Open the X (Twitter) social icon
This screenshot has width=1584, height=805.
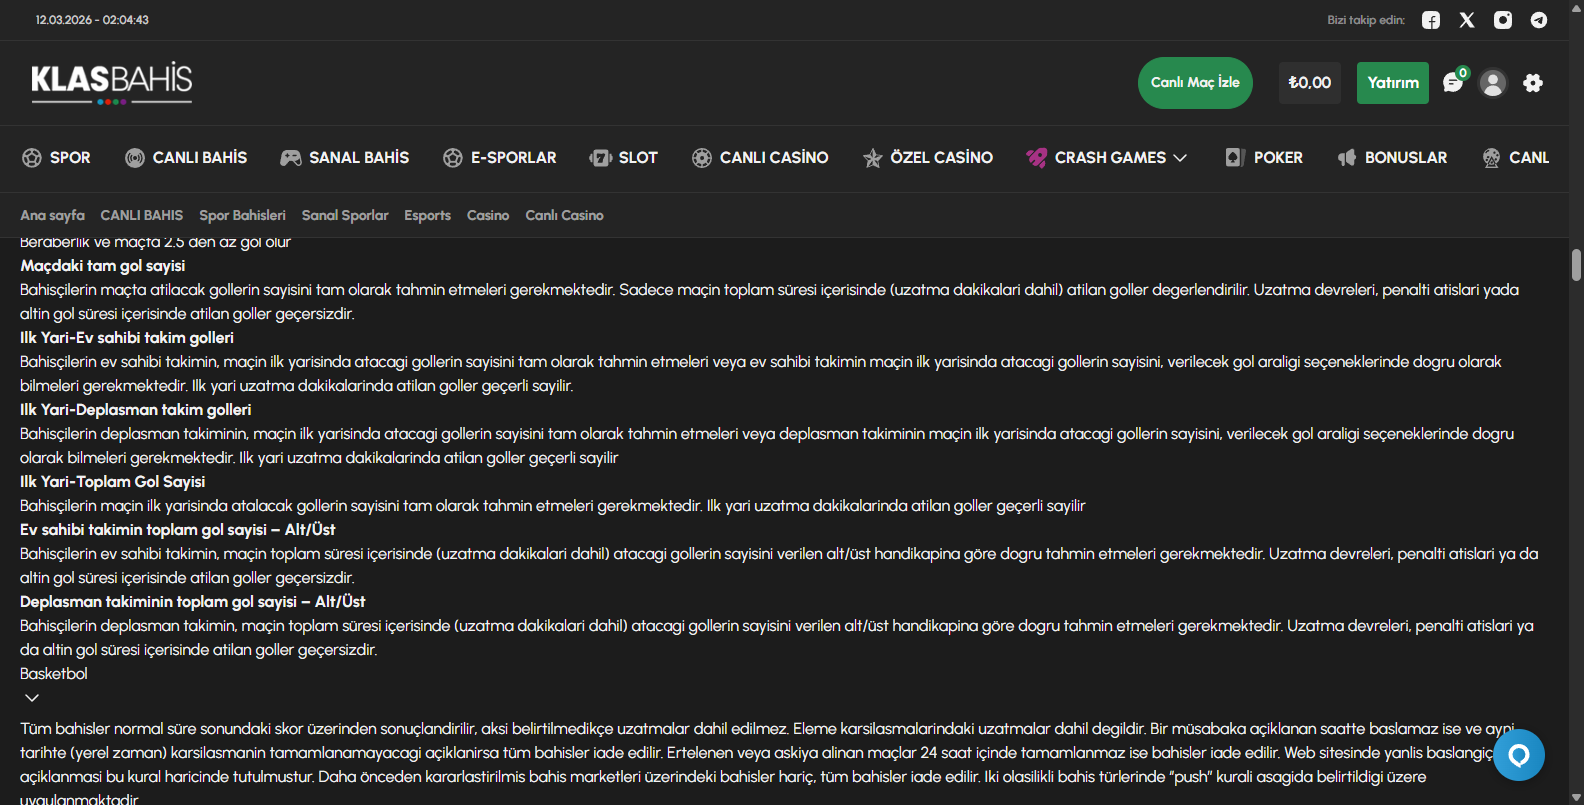point(1467,20)
